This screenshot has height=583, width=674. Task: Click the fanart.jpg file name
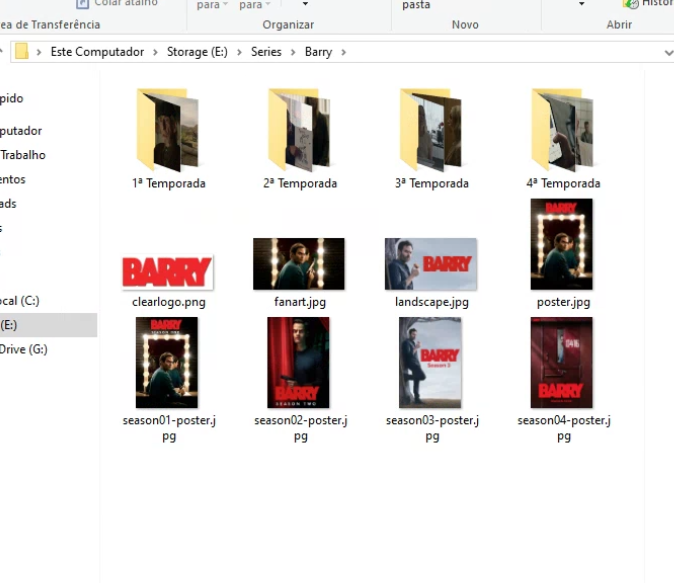[300, 302]
